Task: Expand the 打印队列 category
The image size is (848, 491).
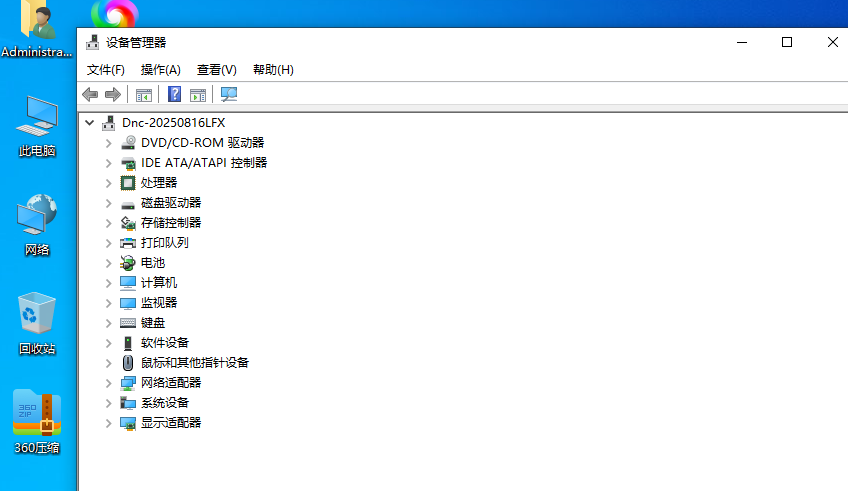Action: coord(108,243)
